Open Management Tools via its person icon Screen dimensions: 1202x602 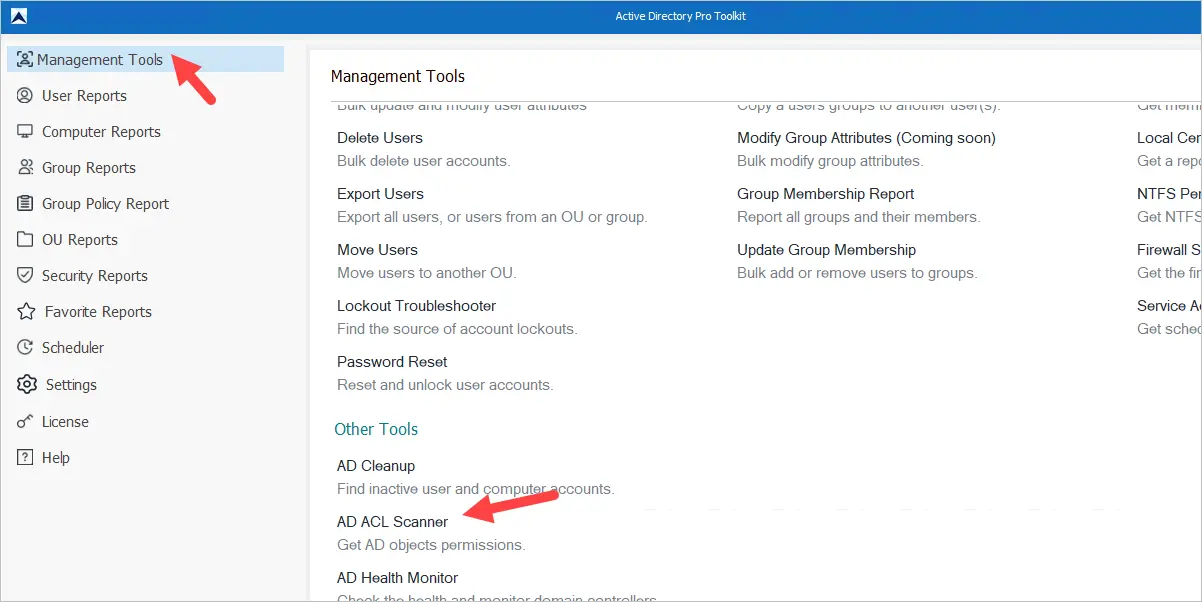tap(25, 60)
